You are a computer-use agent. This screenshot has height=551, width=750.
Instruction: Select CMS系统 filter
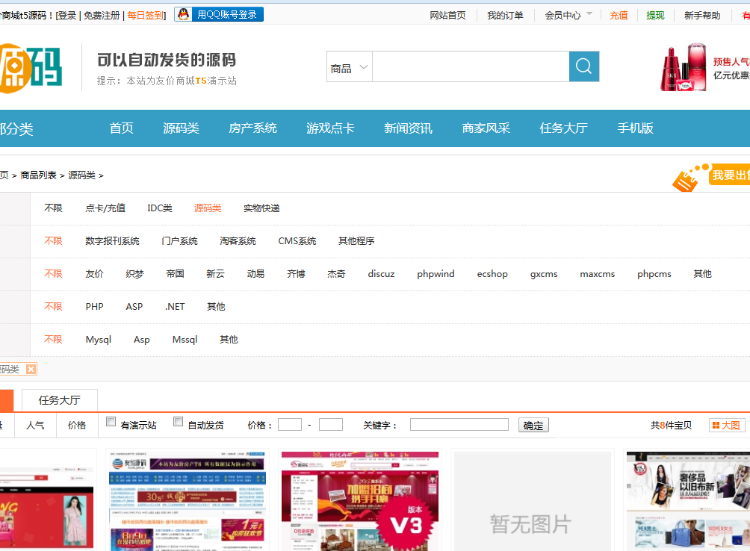[x=297, y=241]
